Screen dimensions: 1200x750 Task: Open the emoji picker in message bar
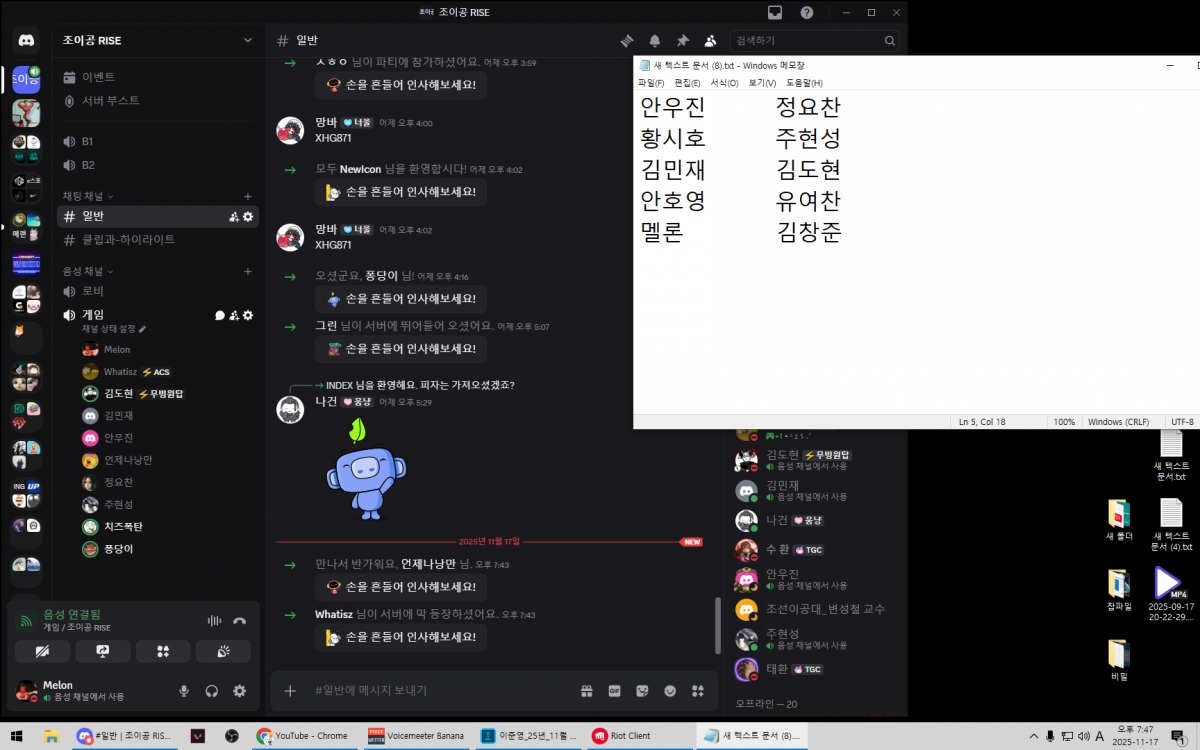point(670,691)
